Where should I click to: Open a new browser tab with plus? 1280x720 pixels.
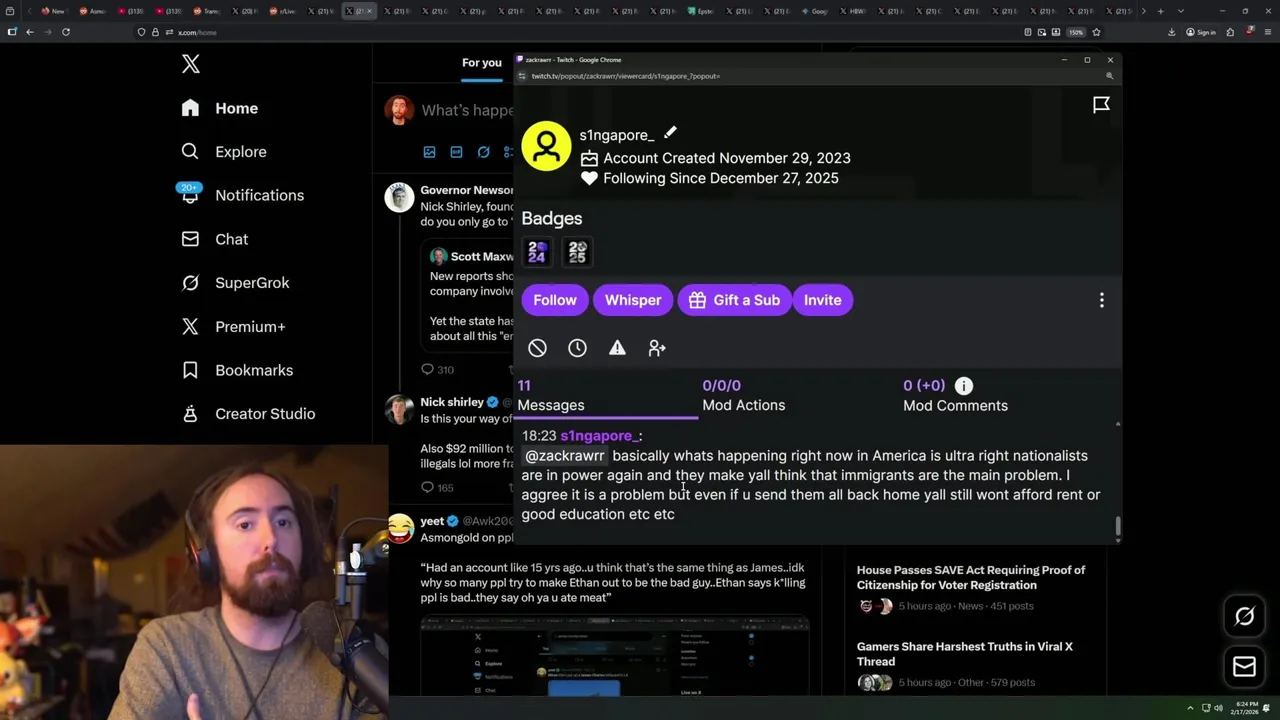[1160, 11]
